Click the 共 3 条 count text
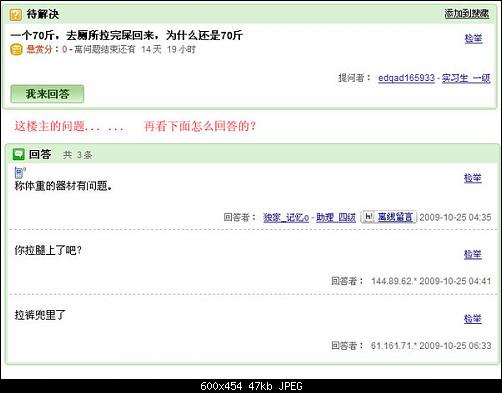Image resolution: width=502 pixels, height=393 pixels. click(78, 155)
